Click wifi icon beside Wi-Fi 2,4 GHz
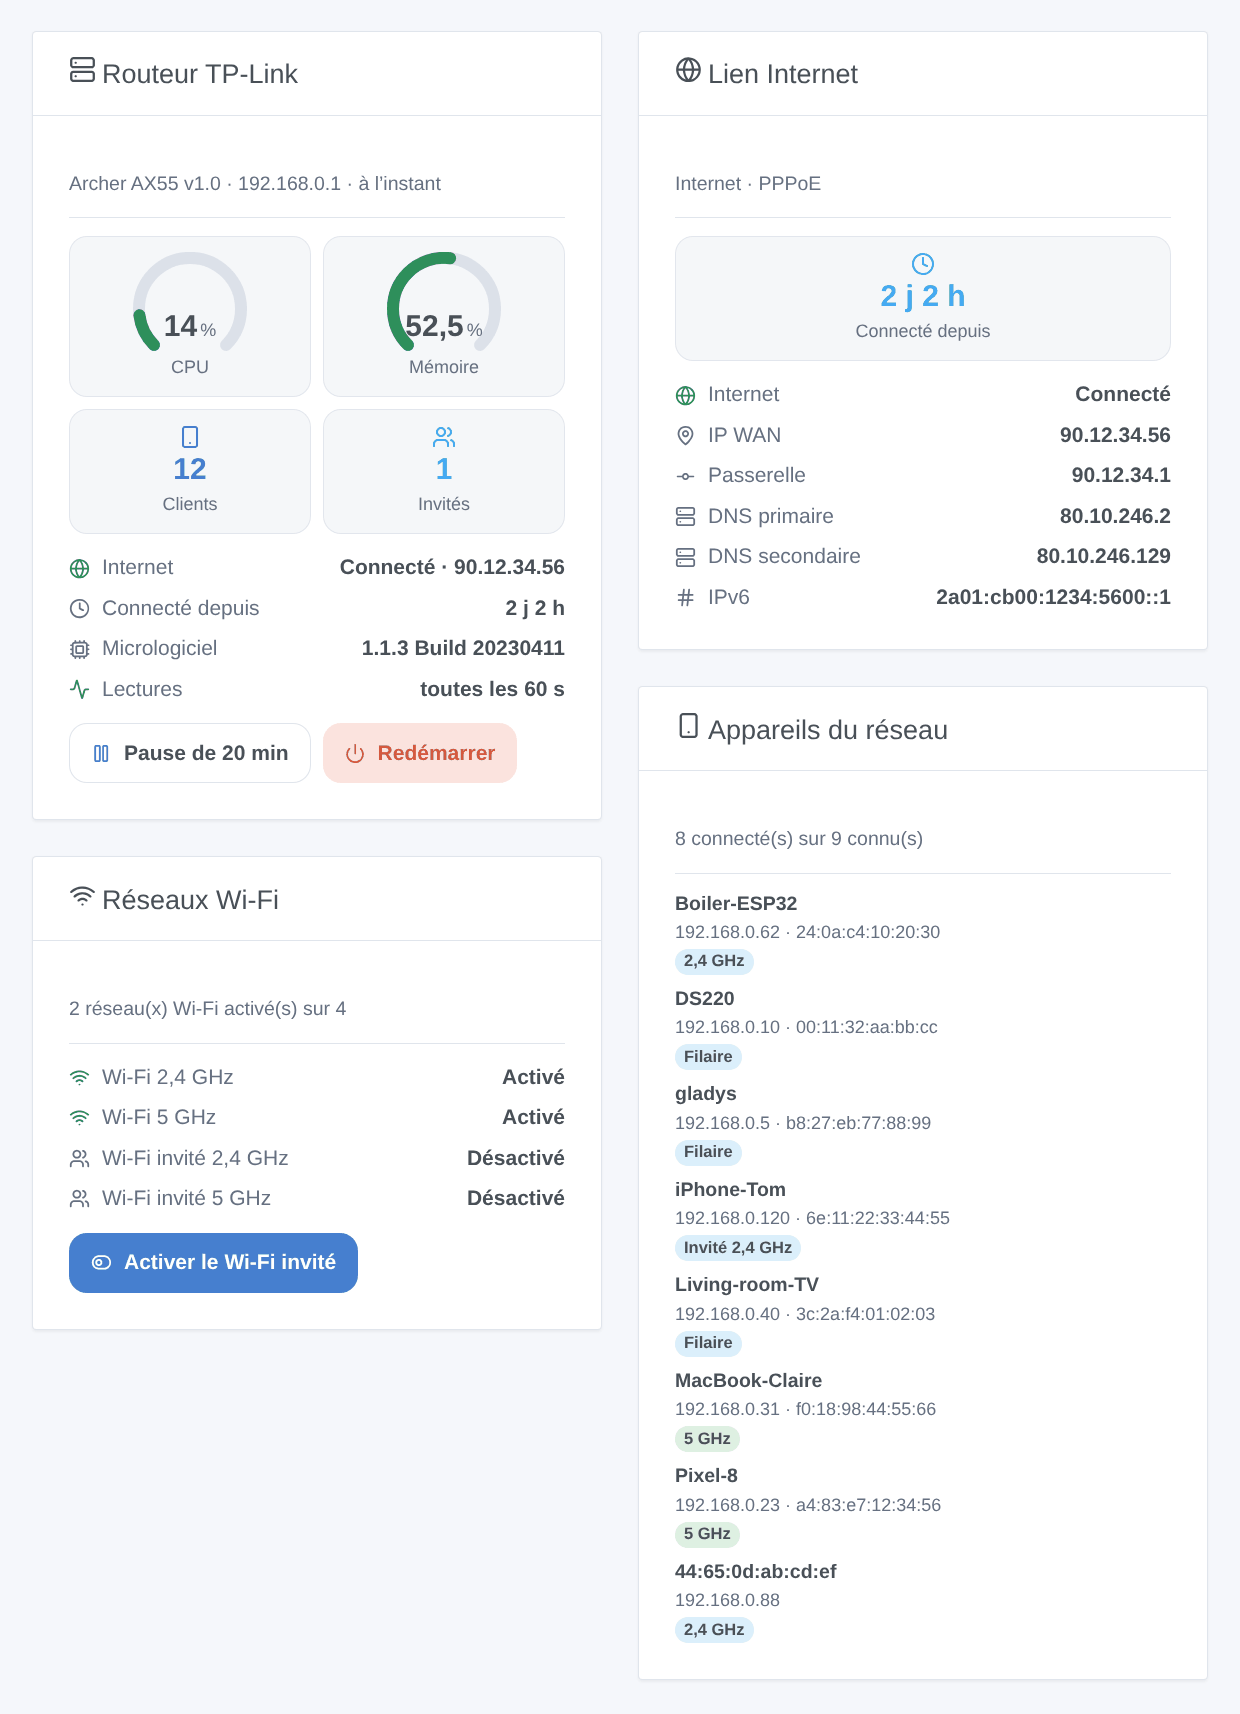 tap(80, 1078)
